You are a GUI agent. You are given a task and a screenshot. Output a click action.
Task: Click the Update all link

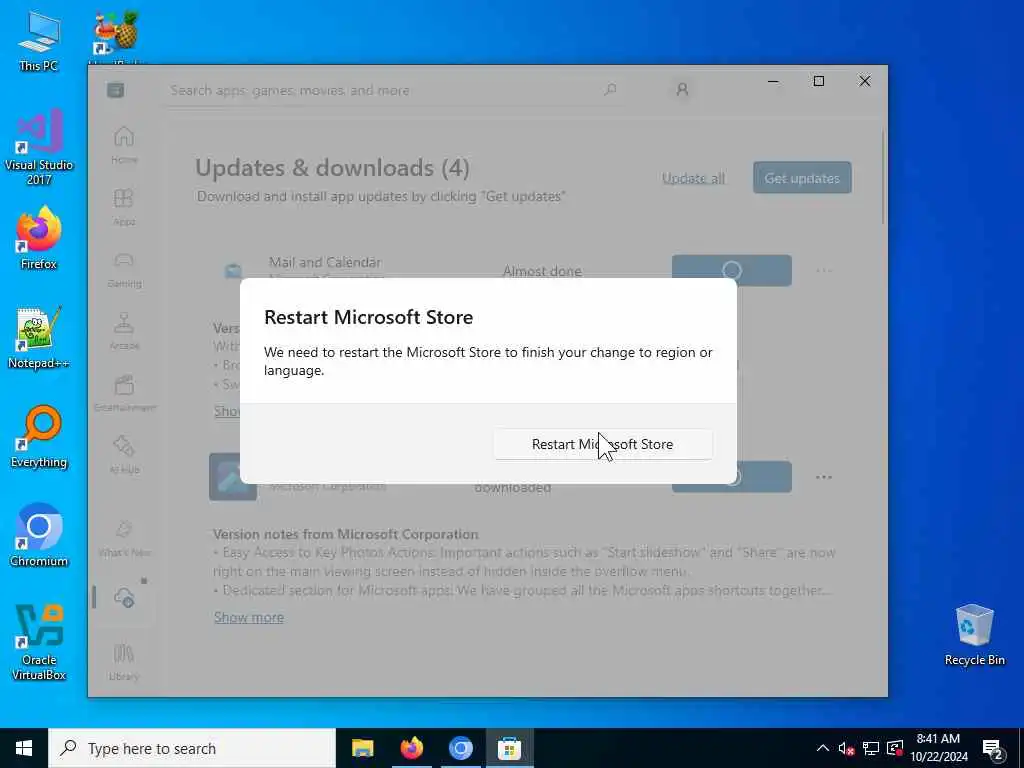[694, 178]
